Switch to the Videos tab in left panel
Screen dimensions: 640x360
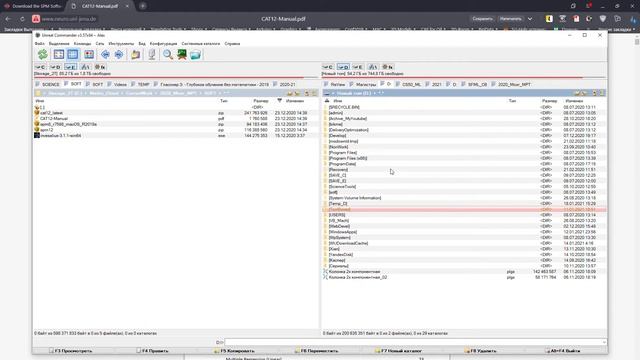(117, 84)
